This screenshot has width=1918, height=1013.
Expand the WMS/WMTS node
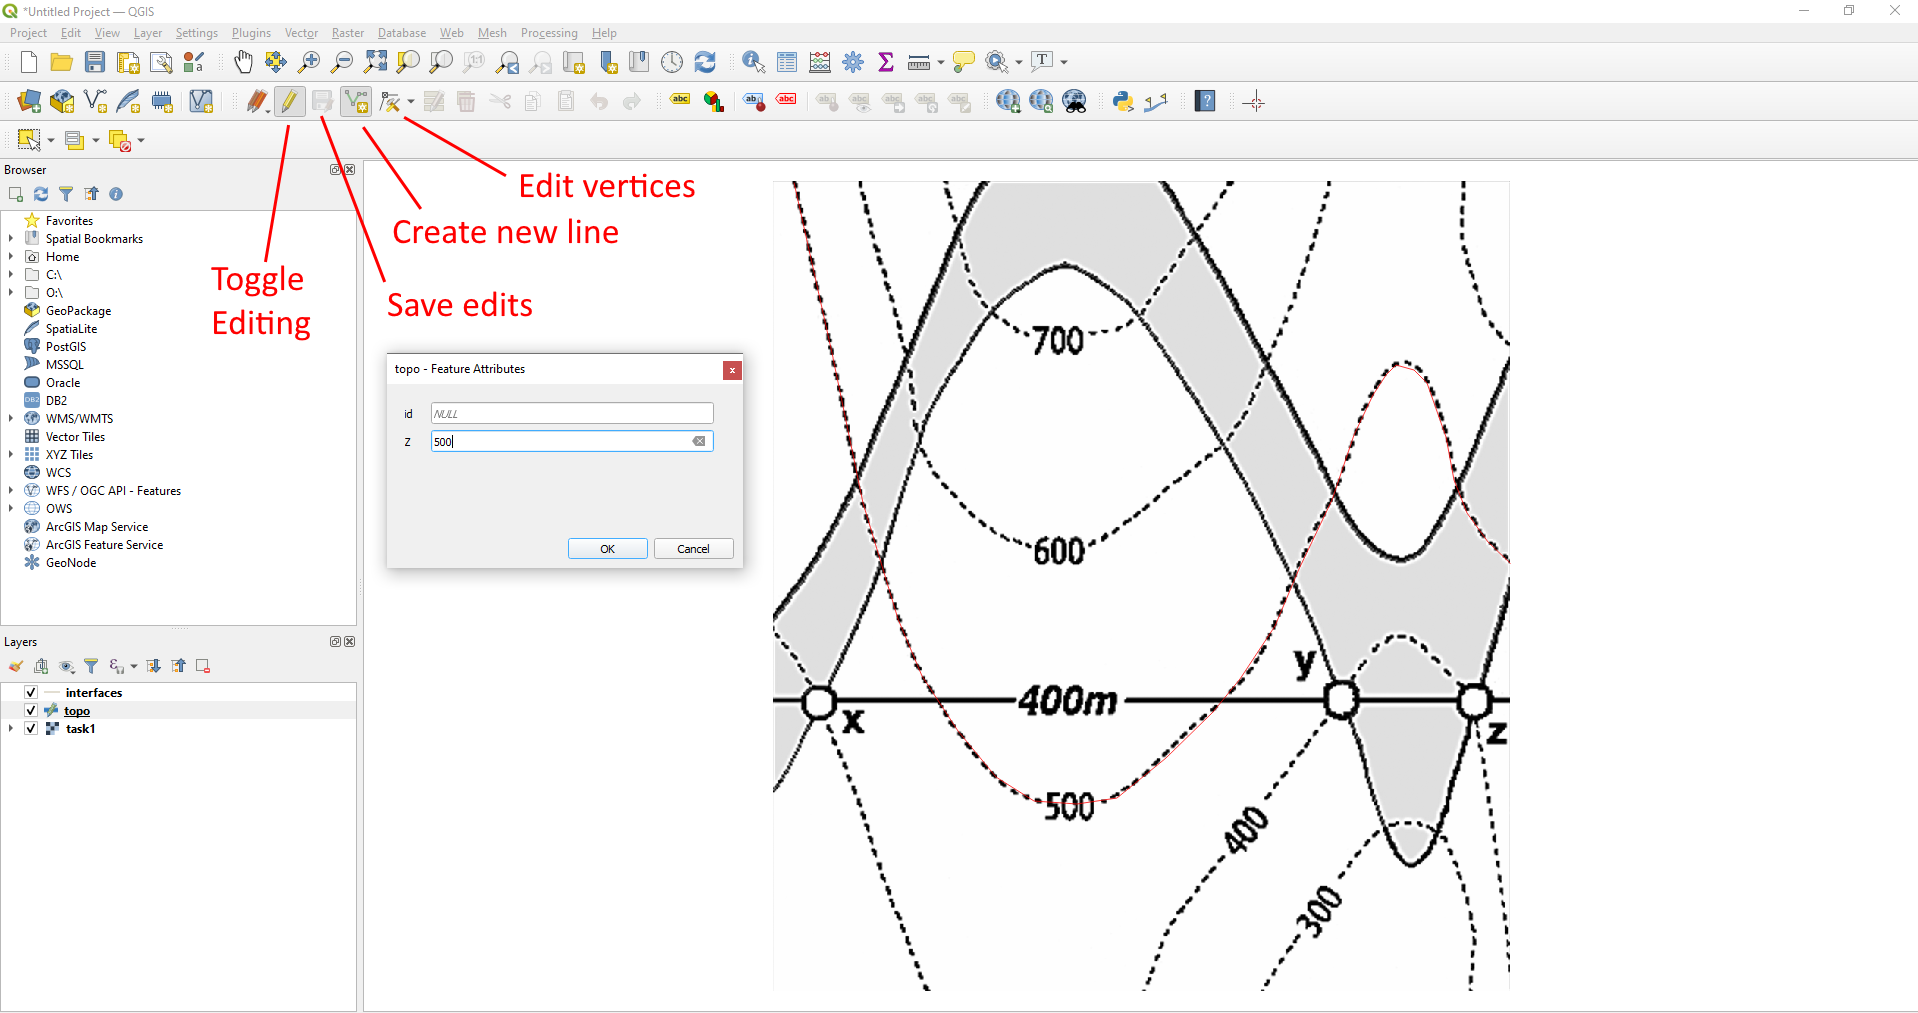(x=11, y=418)
